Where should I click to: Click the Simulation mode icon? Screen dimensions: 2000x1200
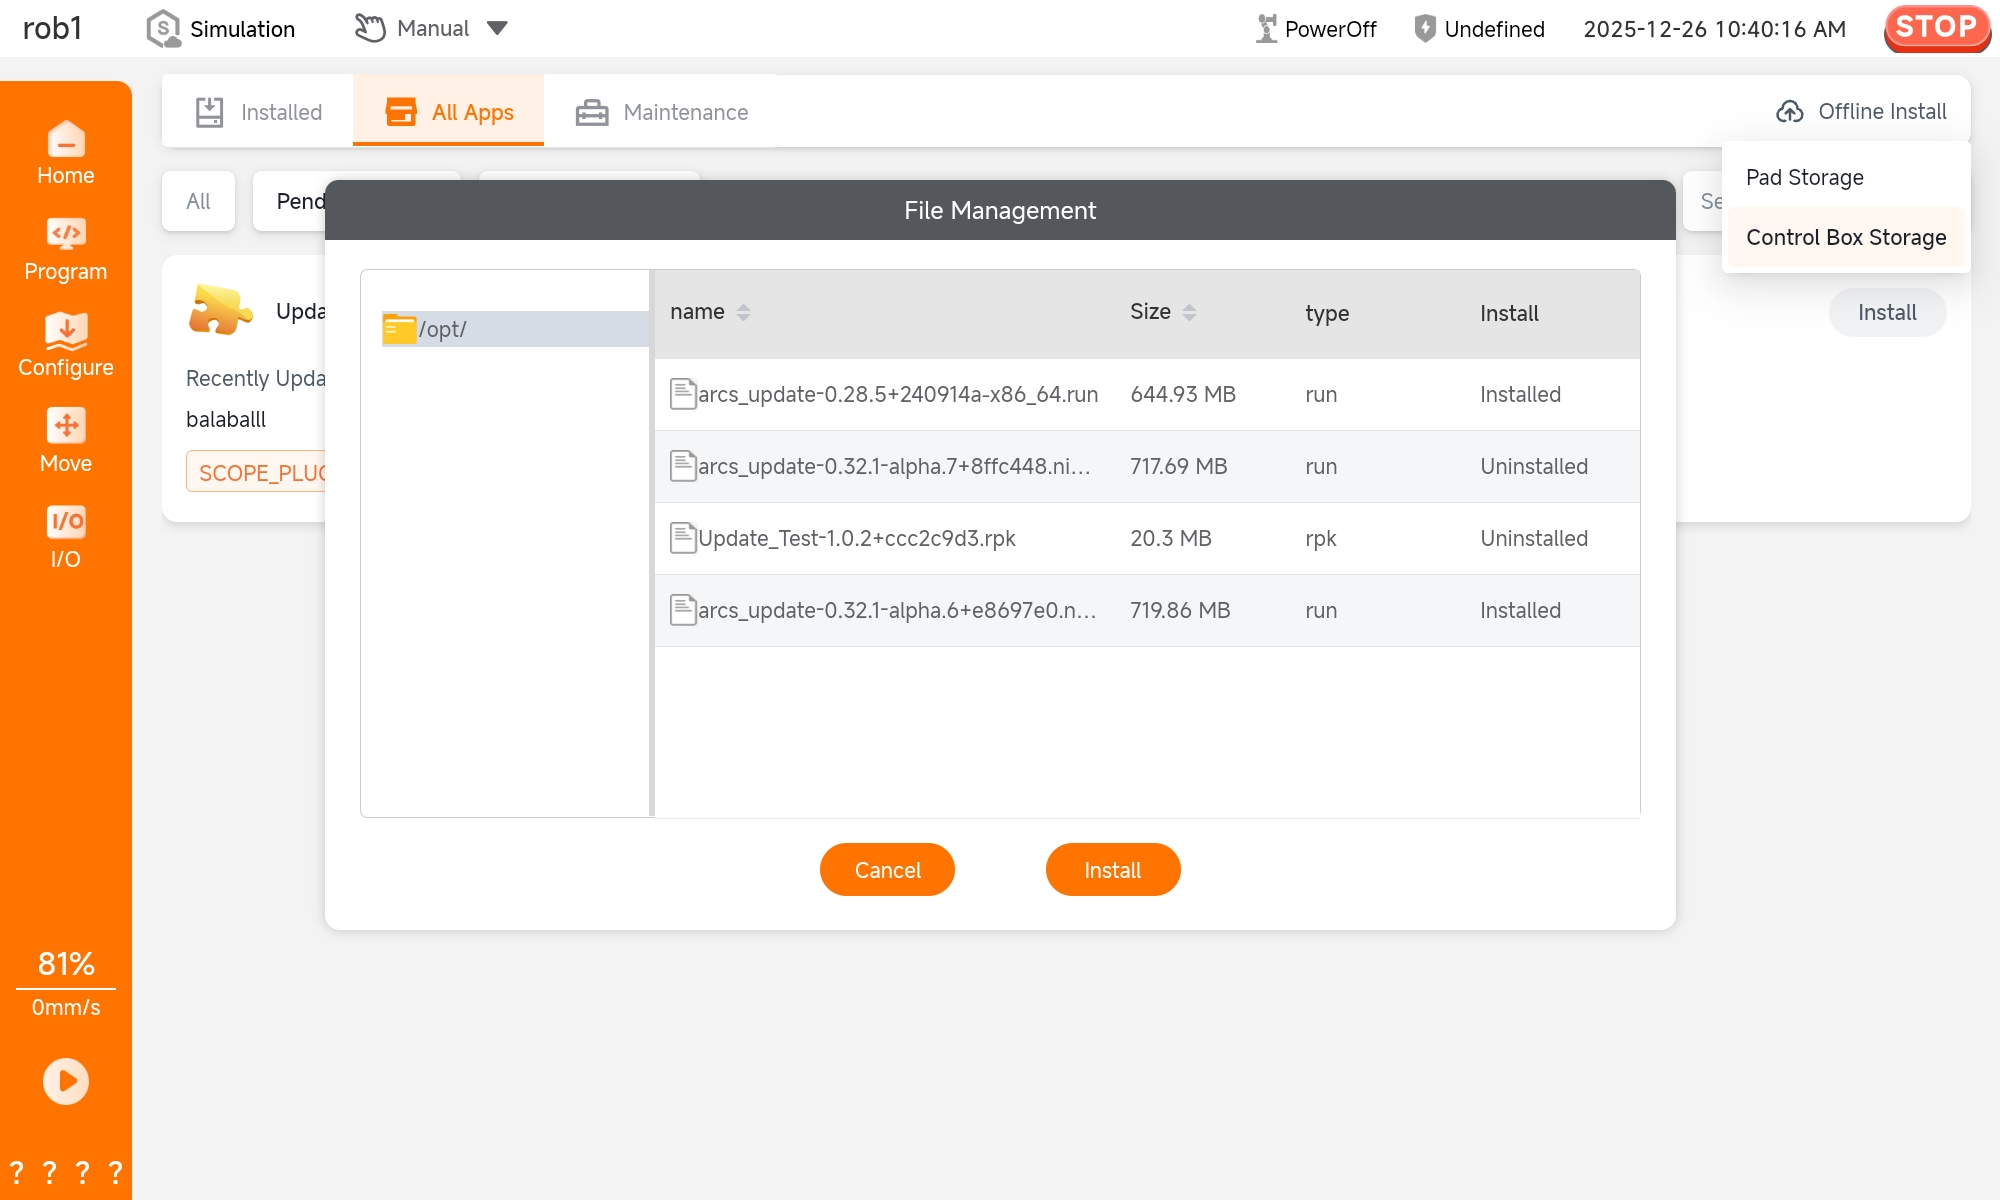point(163,29)
